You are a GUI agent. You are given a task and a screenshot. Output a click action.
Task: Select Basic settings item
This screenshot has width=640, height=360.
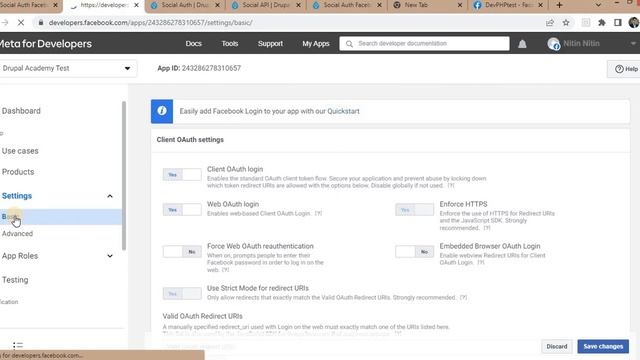point(60,217)
